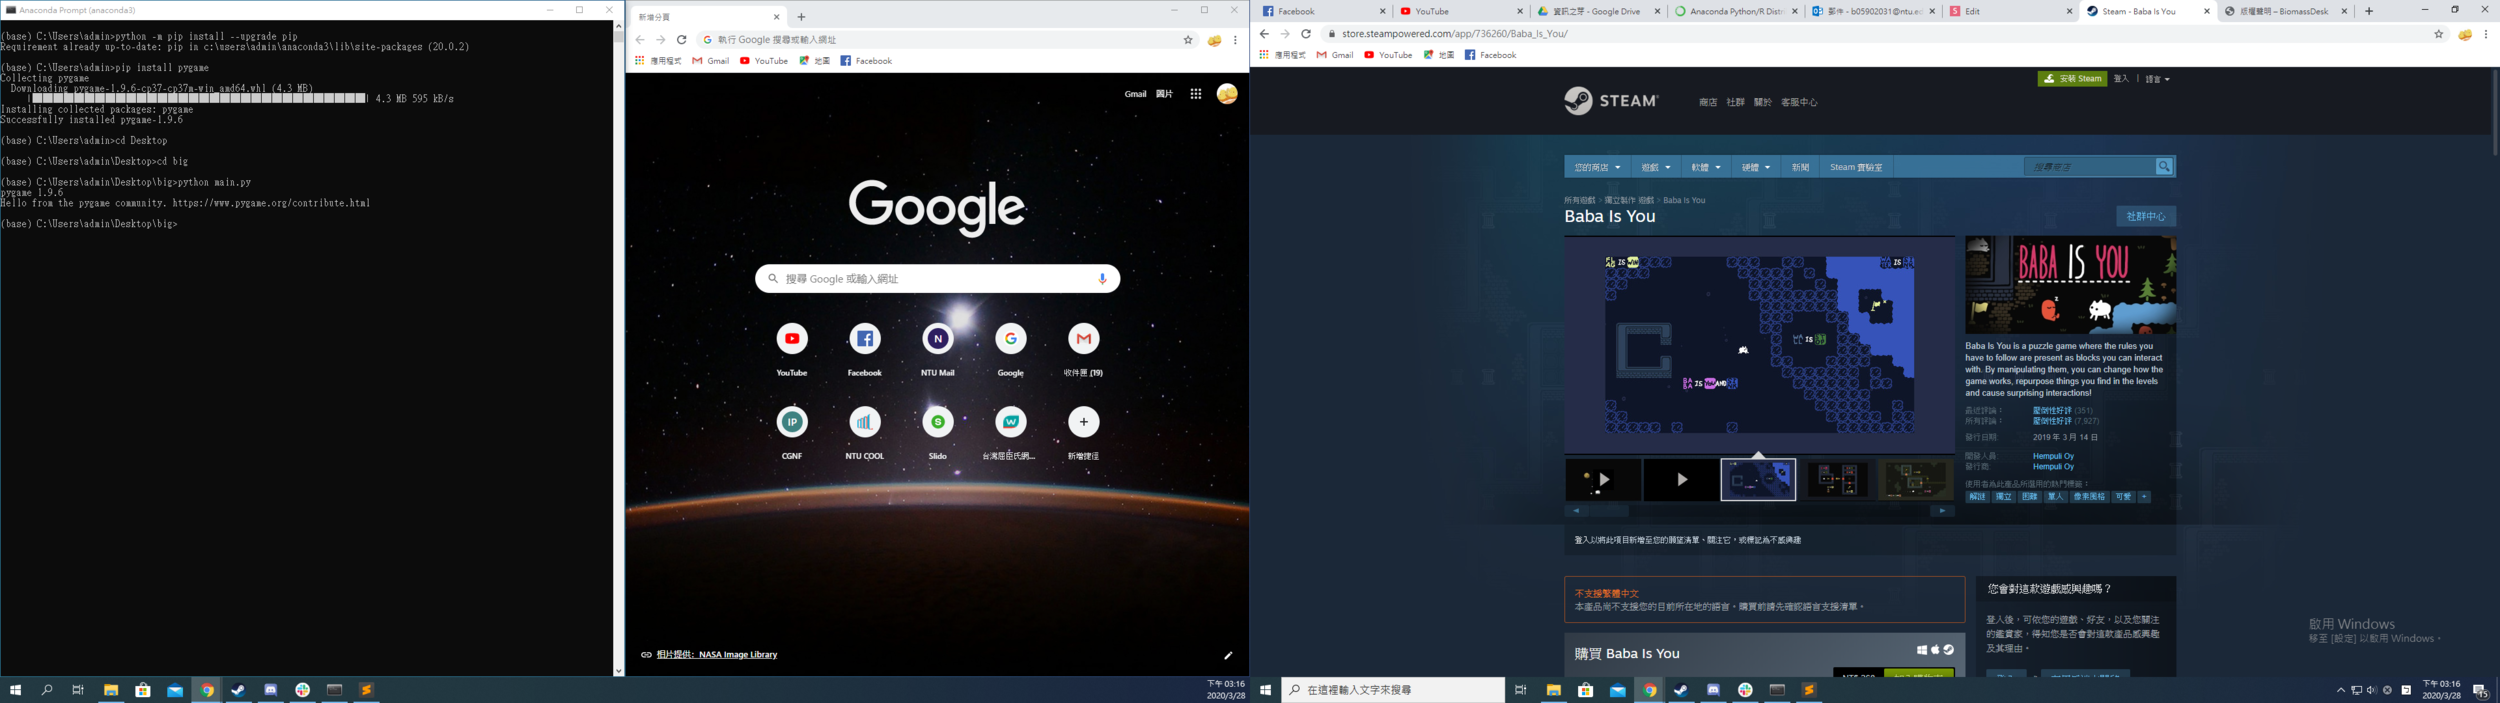Image resolution: width=2500 pixels, height=703 pixels.
Task: Switch to the BiomassDesk browser tab
Action: [2285, 11]
